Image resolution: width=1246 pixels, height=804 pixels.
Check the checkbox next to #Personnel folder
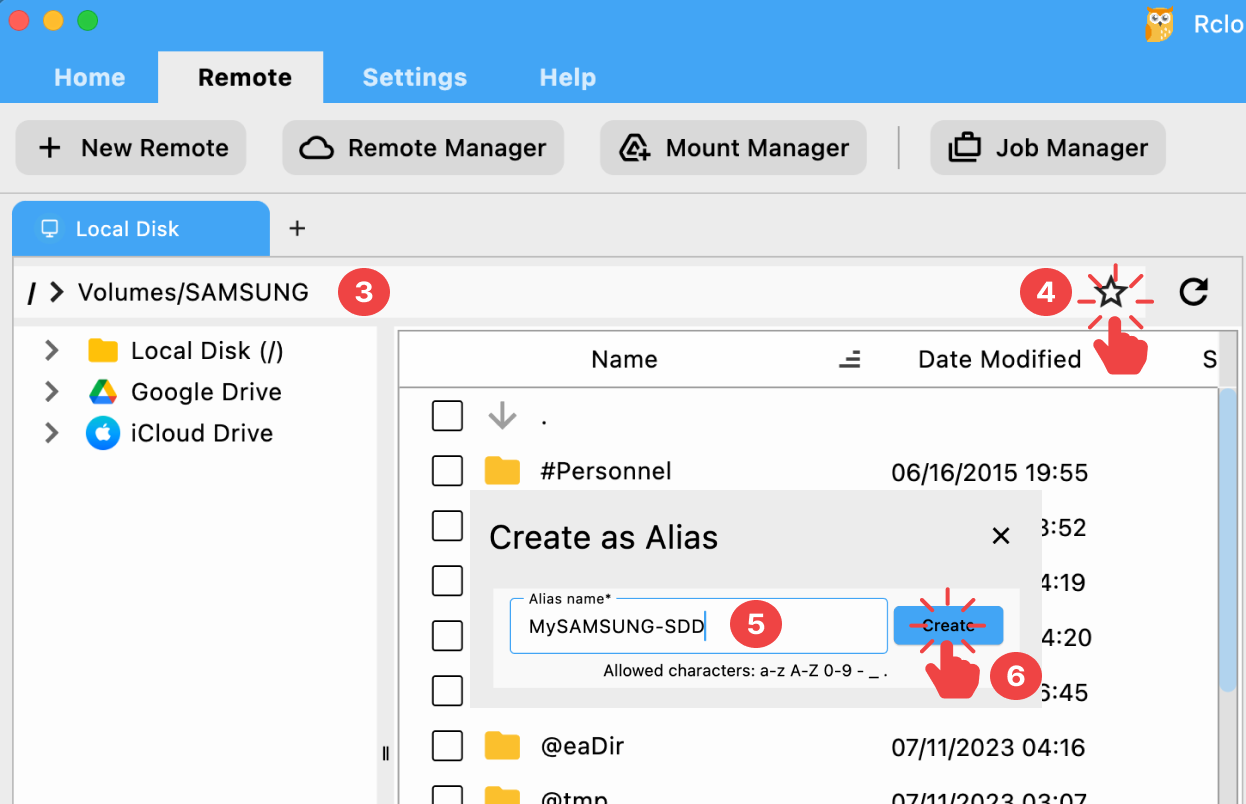(447, 470)
